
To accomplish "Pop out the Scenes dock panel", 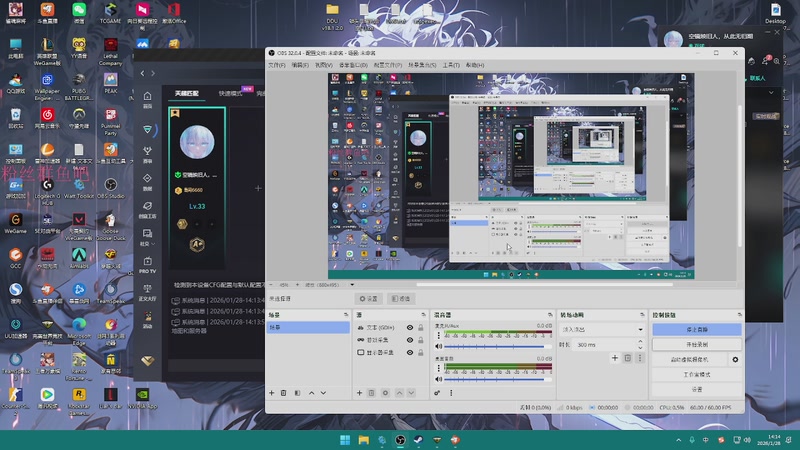I will (x=346, y=315).
